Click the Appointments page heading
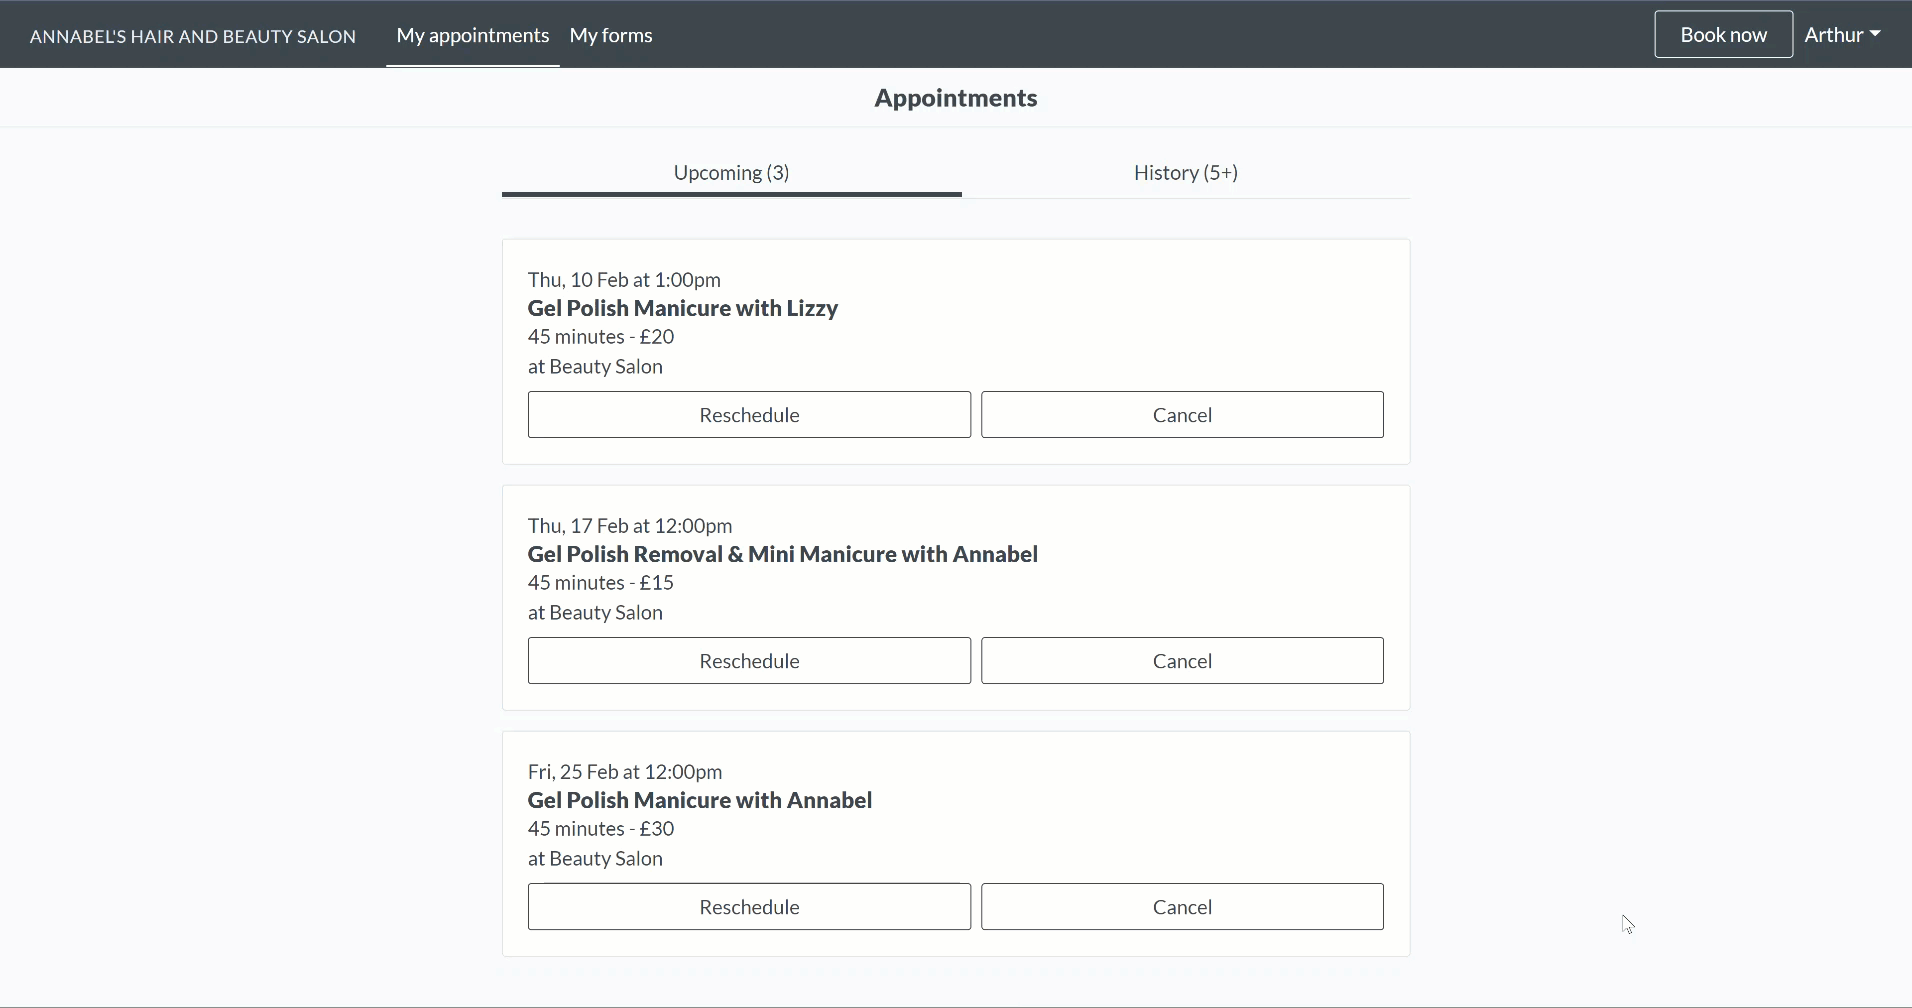This screenshot has width=1912, height=1008. [x=955, y=98]
